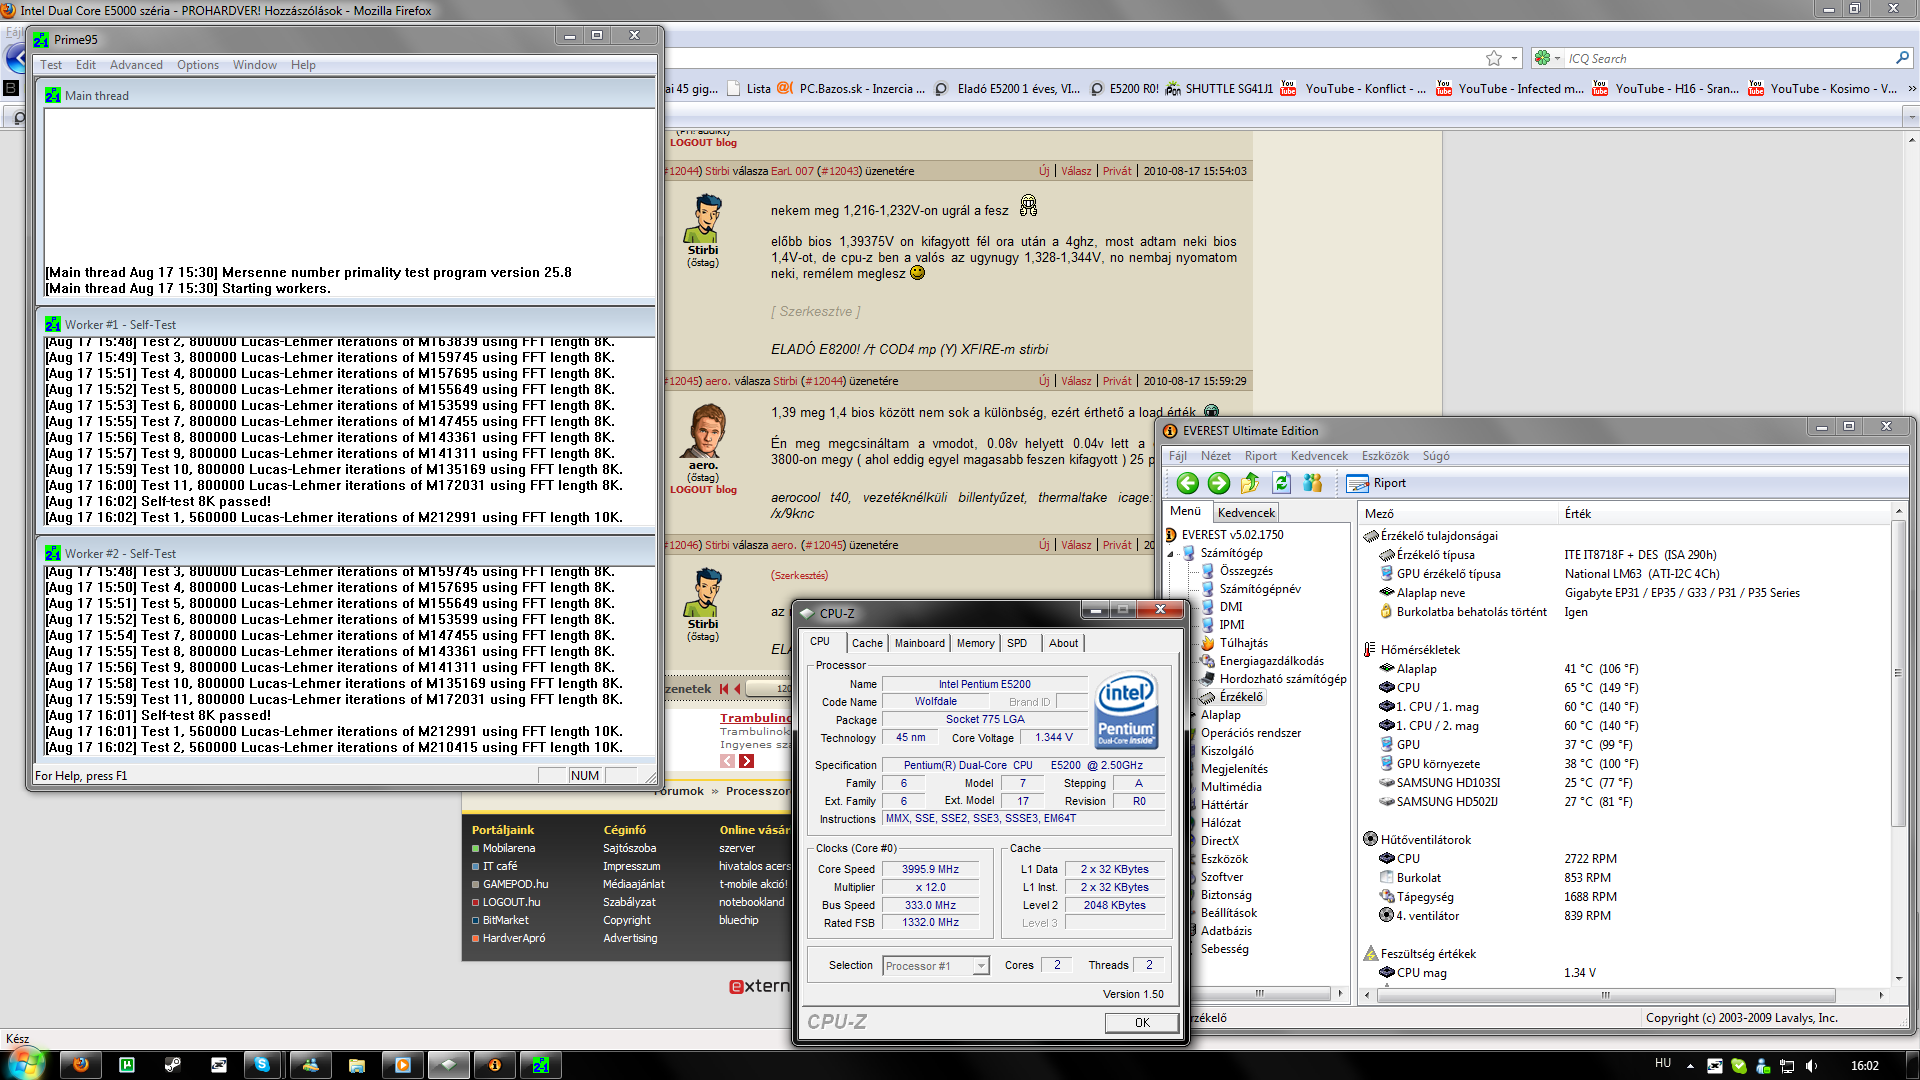Open Skype from taskbar
Image resolution: width=1920 pixels, height=1080 pixels.
262,1065
